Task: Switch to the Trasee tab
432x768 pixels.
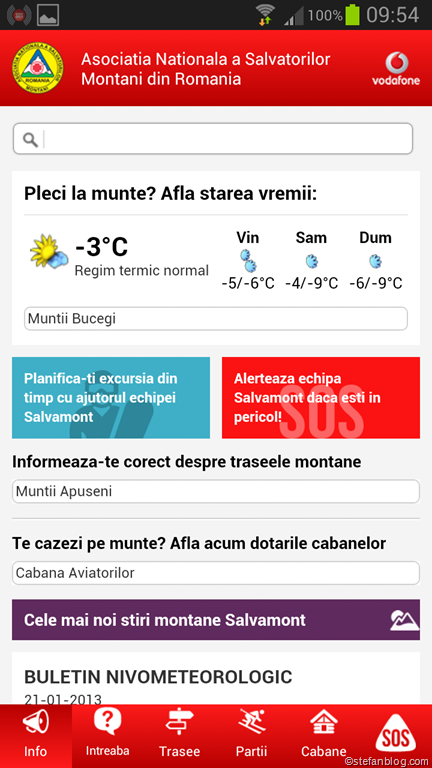Action: pos(179,736)
